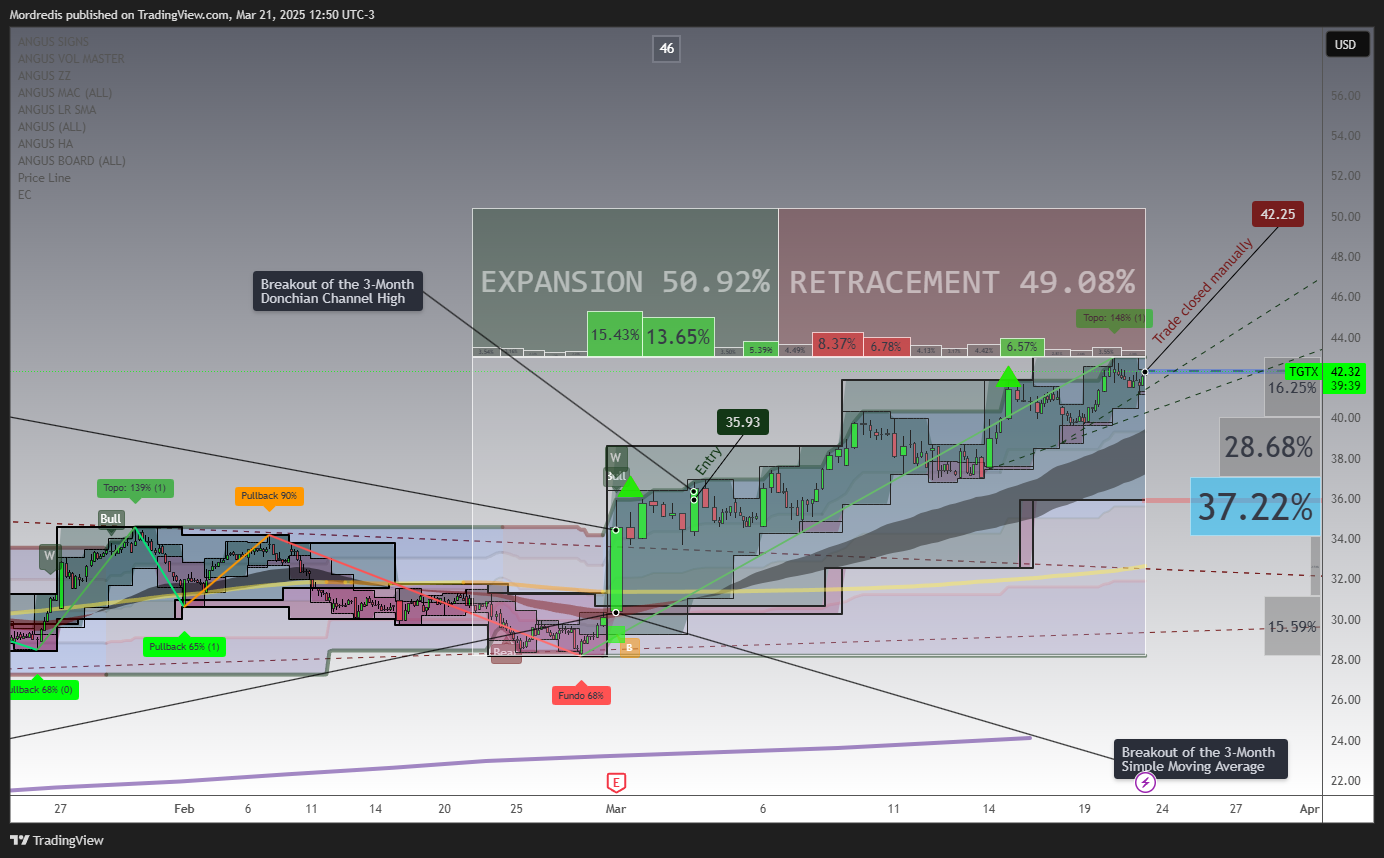This screenshot has height=858, width=1384.
Task: Click the RETRACEMENT 49.08% panel
Action: tap(961, 281)
